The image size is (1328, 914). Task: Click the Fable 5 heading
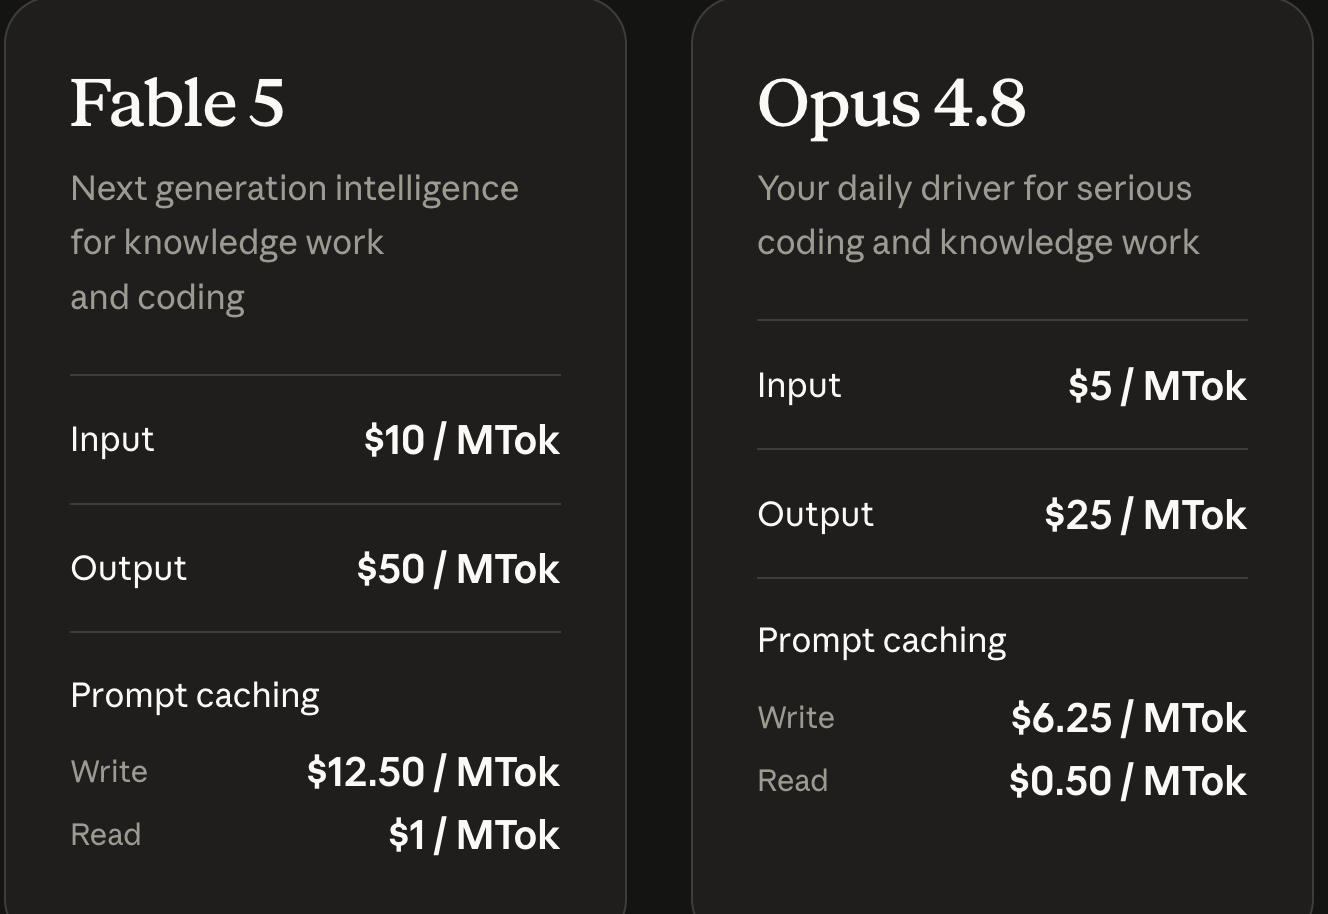click(177, 103)
